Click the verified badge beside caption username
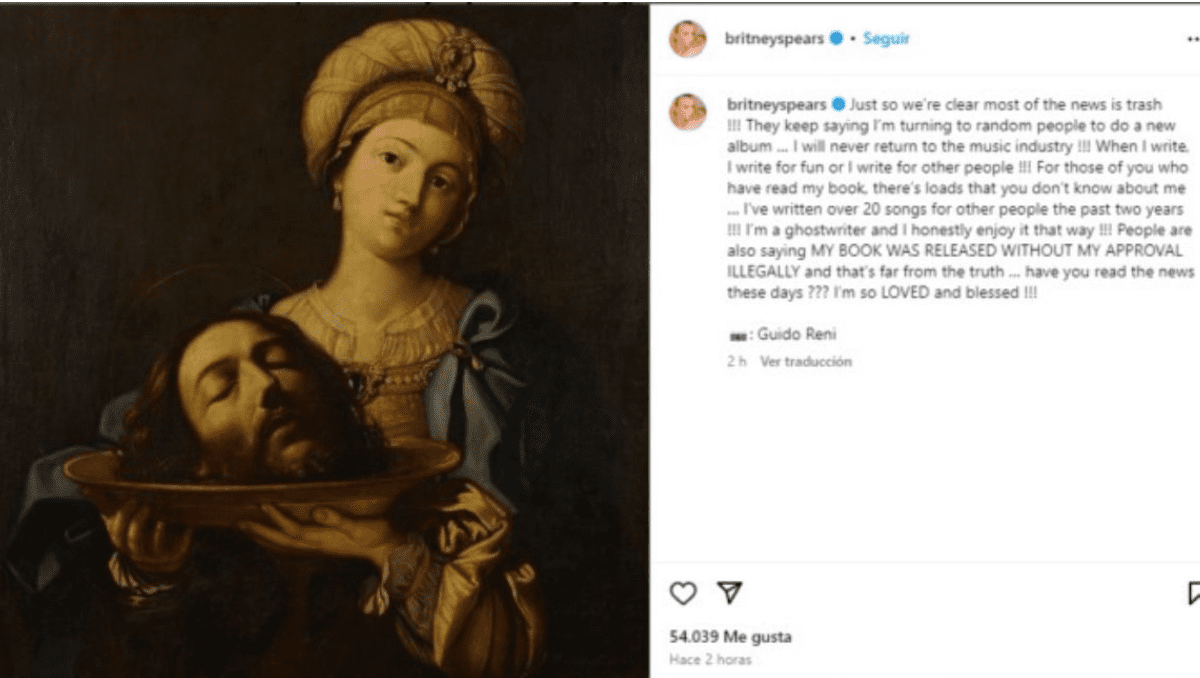This screenshot has height=678, width=1200. (x=838, y=104)
